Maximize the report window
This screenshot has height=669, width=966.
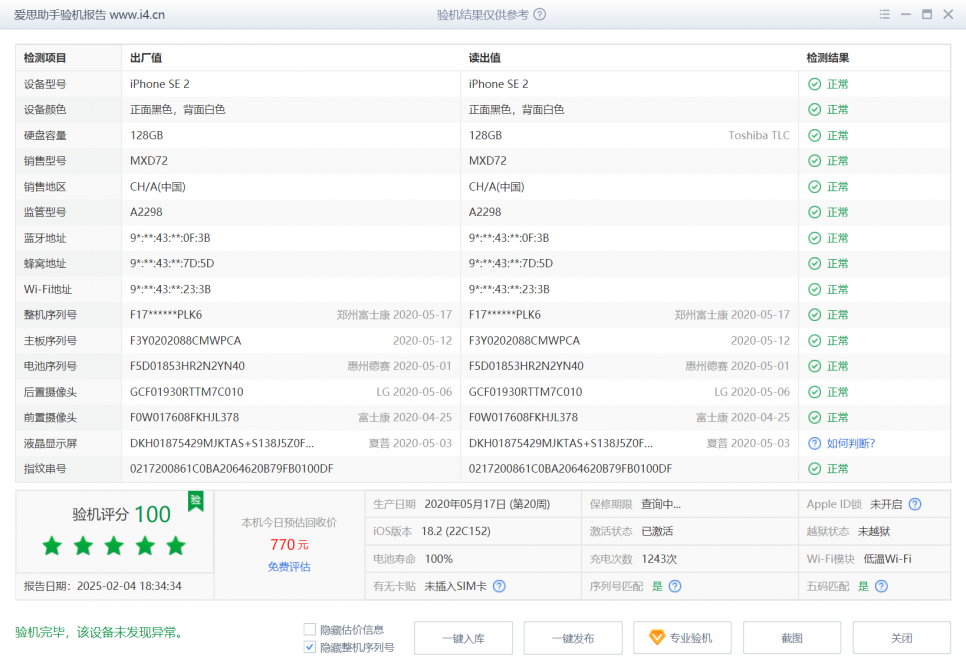[x=927, y=15]
